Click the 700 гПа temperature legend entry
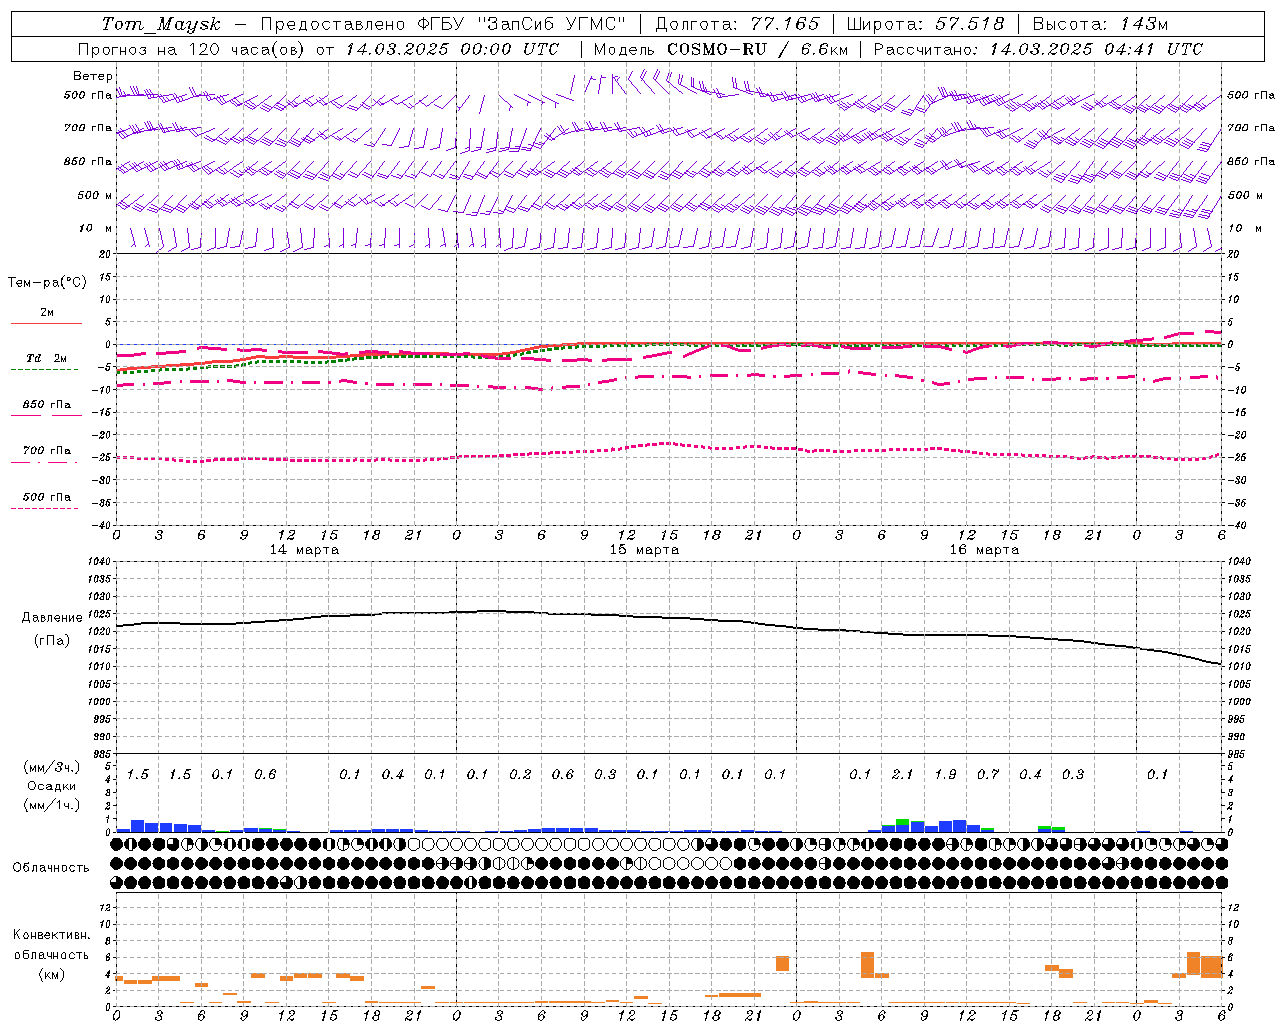Viewport: 1280px width, 1024px height. pyautogui.click(x=47, y=451)
